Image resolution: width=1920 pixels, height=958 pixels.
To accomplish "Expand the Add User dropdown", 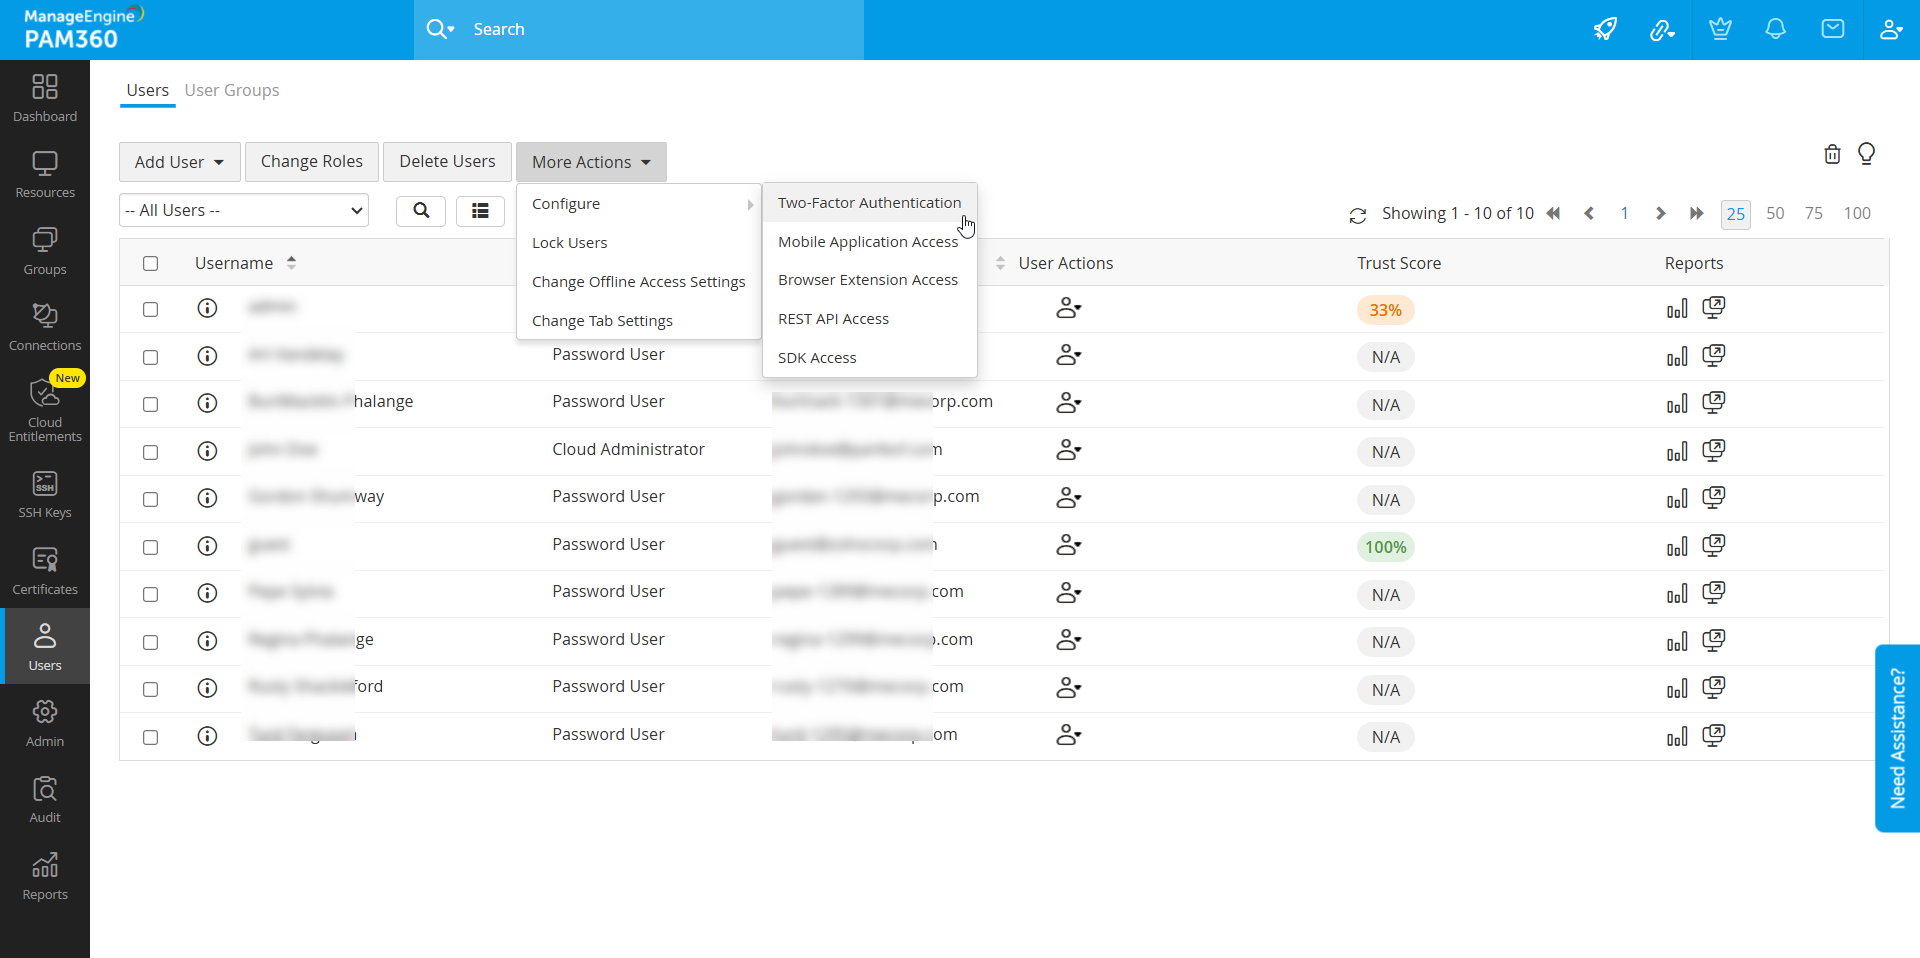I will point(179,162).
